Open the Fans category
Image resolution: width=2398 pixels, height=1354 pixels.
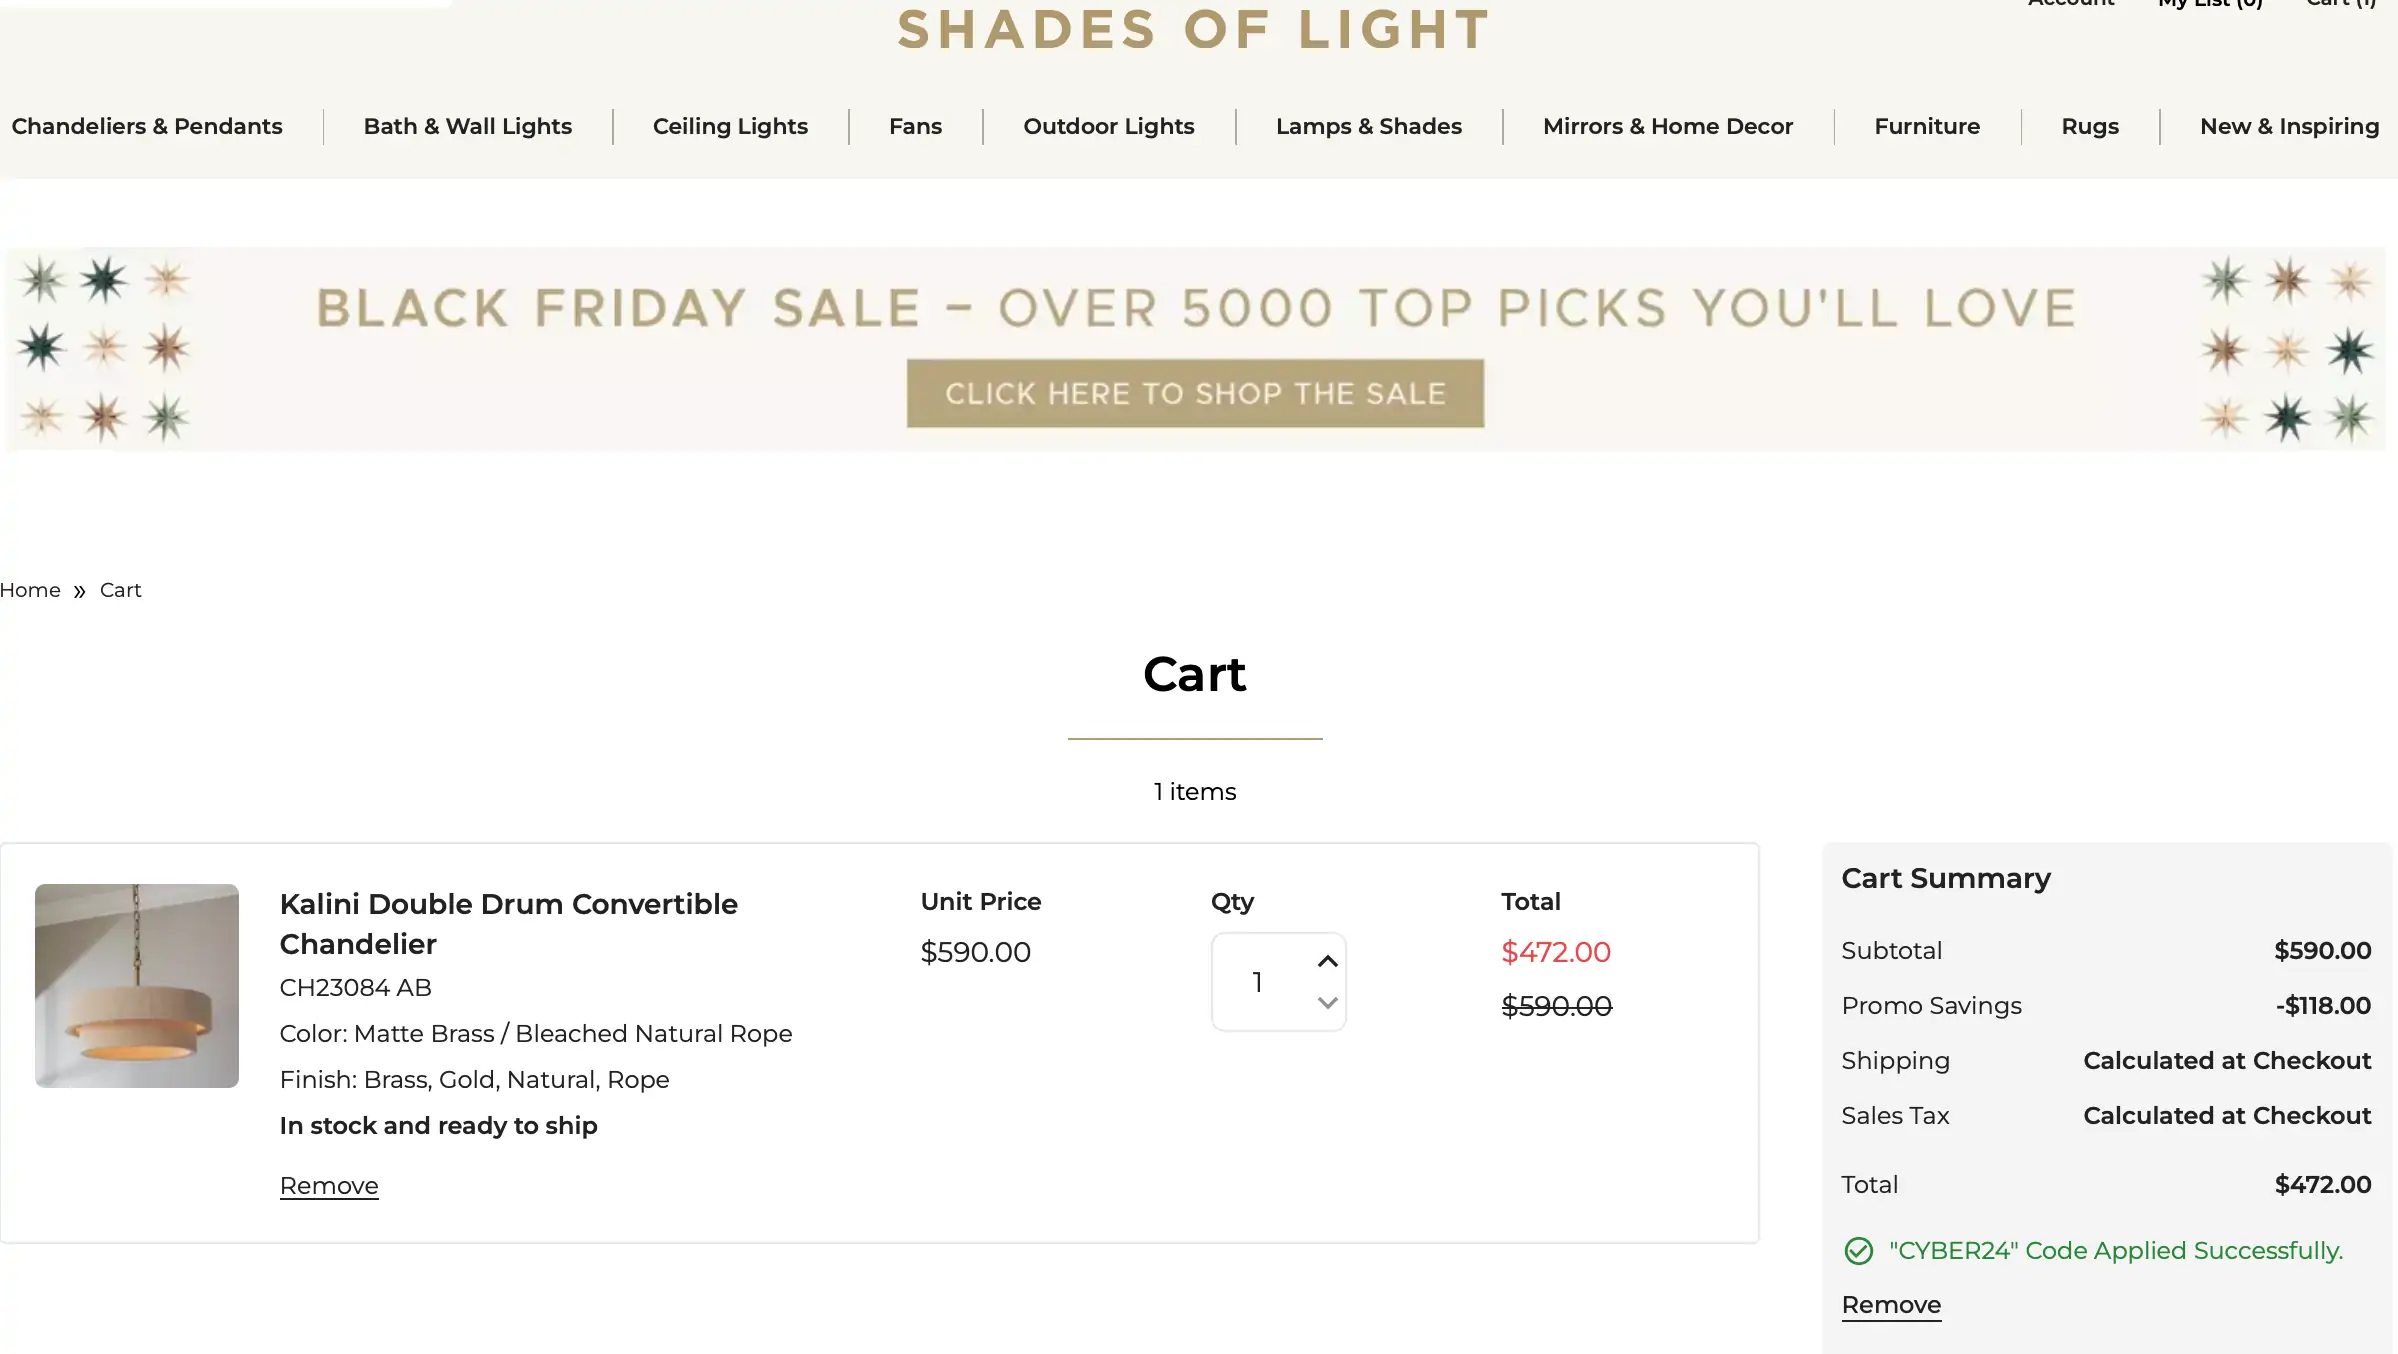point(915,126)
